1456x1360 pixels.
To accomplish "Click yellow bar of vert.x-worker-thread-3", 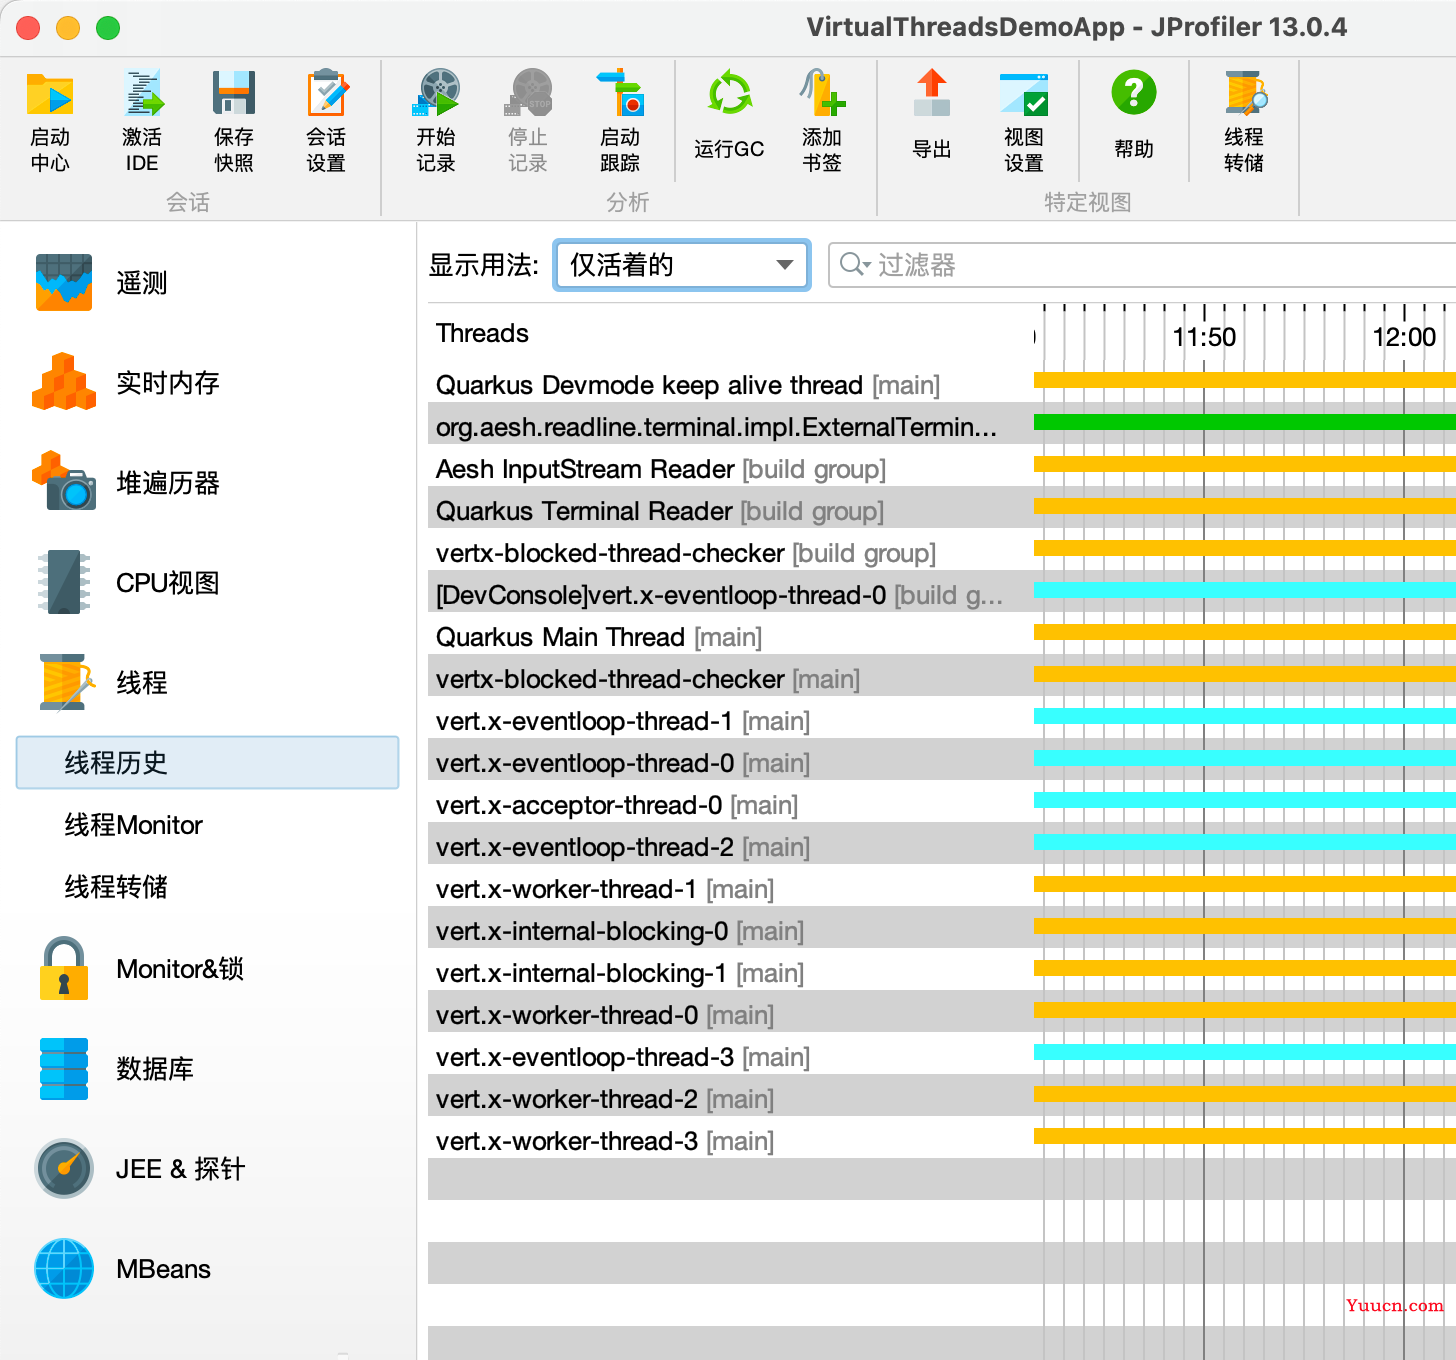I will pos(1245,1136).
